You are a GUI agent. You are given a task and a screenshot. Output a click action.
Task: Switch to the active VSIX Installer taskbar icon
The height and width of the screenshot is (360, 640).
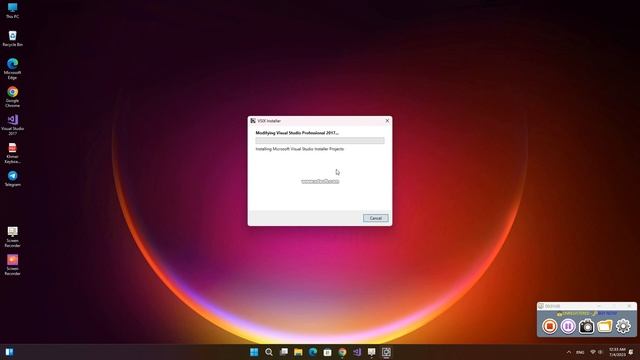386,352
